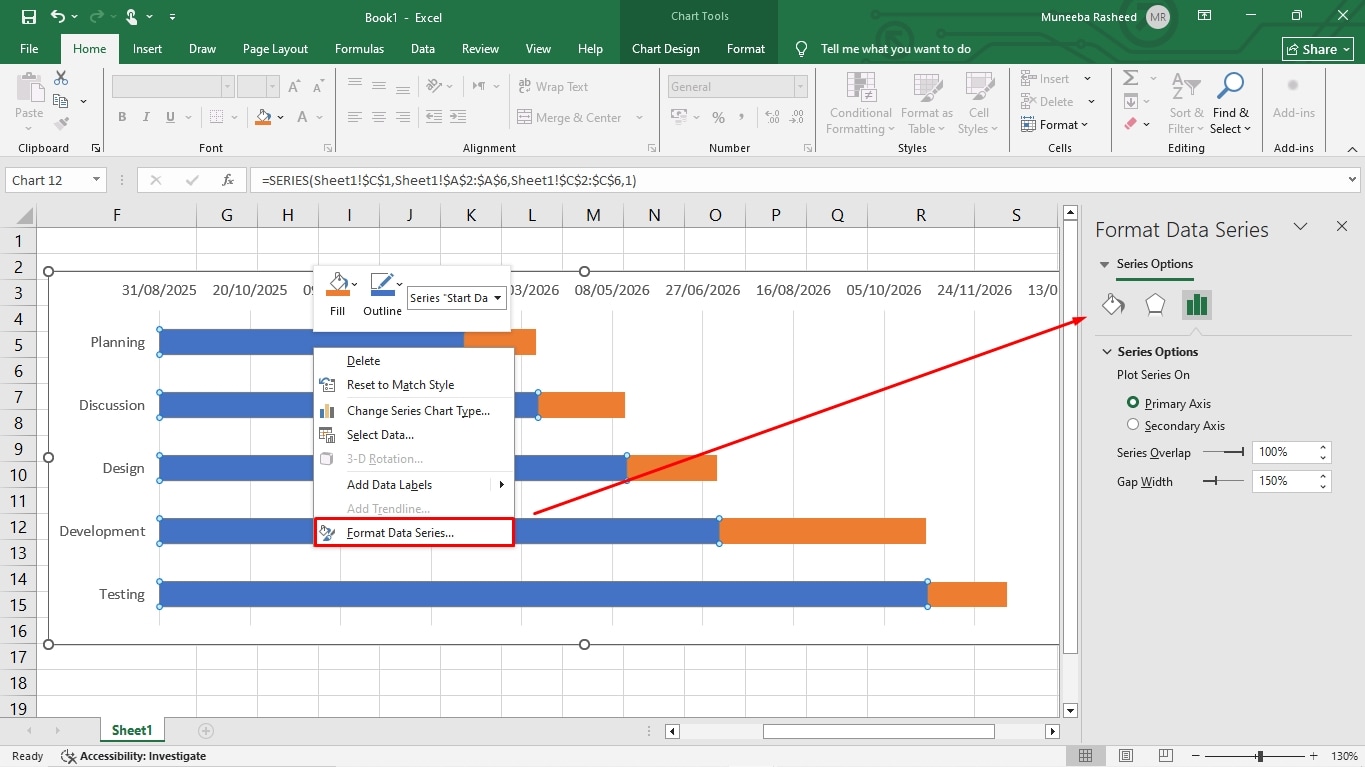
Task: Open Conditional Formatting menu
Action: point(860,103)
